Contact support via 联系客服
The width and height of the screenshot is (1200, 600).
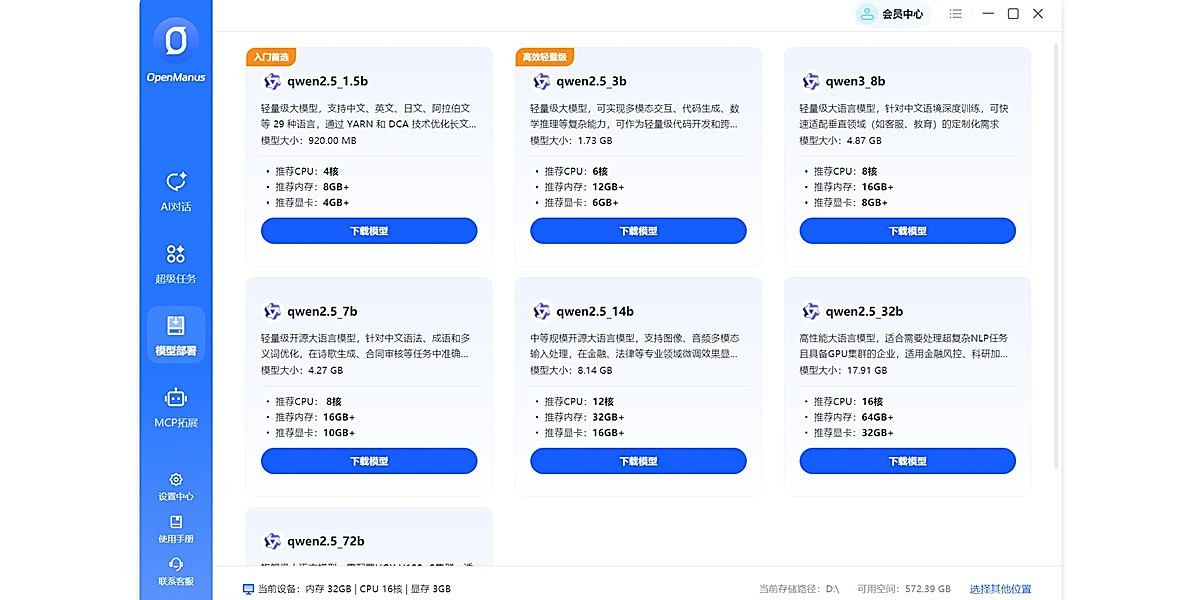175,570
